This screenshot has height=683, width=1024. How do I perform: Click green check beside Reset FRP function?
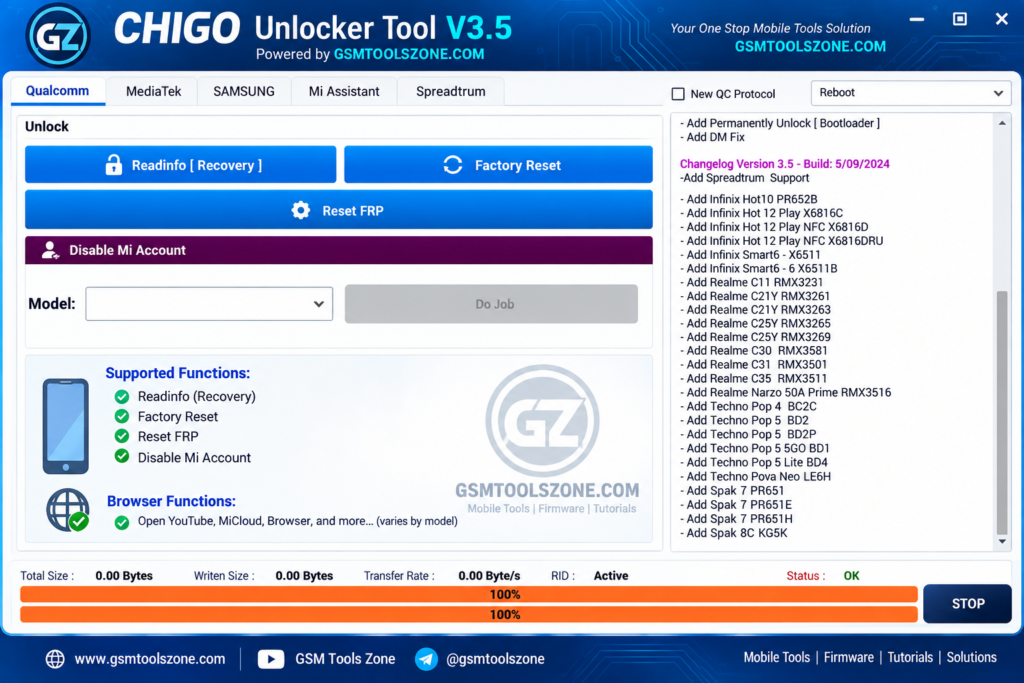click(121, 436)
